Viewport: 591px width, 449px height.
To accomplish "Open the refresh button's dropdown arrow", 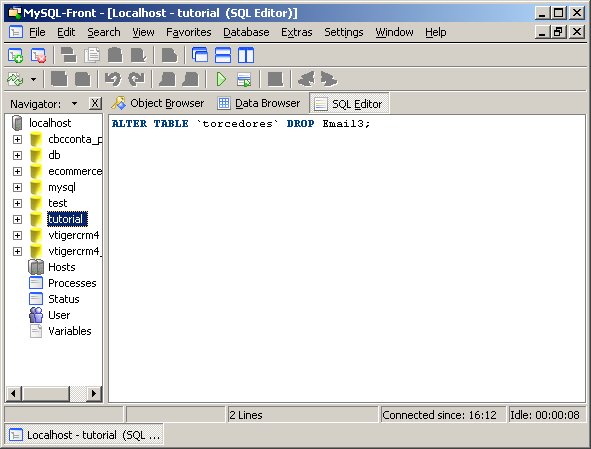I will tap(34, 80).
